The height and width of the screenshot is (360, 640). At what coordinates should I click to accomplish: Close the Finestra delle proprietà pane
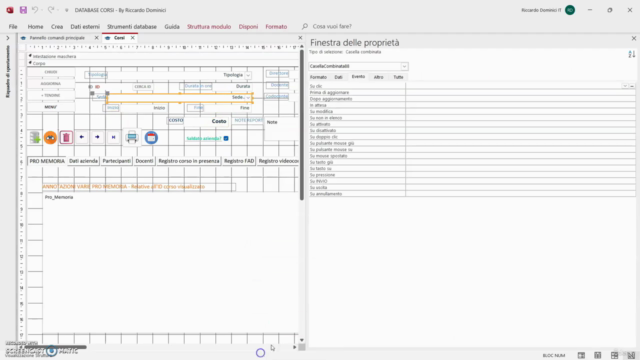pyautogui.click(x=633, y=38)
